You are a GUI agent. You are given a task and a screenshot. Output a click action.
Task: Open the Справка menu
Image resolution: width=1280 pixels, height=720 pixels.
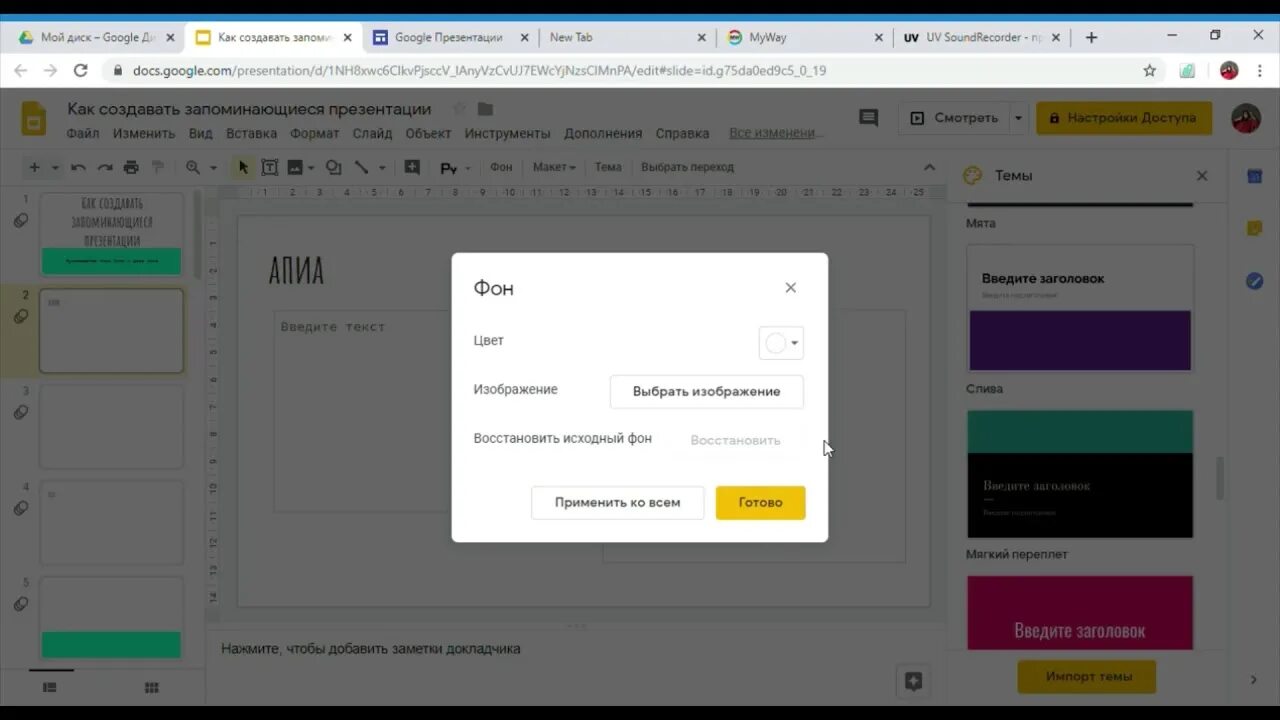(x=682, y=133)
